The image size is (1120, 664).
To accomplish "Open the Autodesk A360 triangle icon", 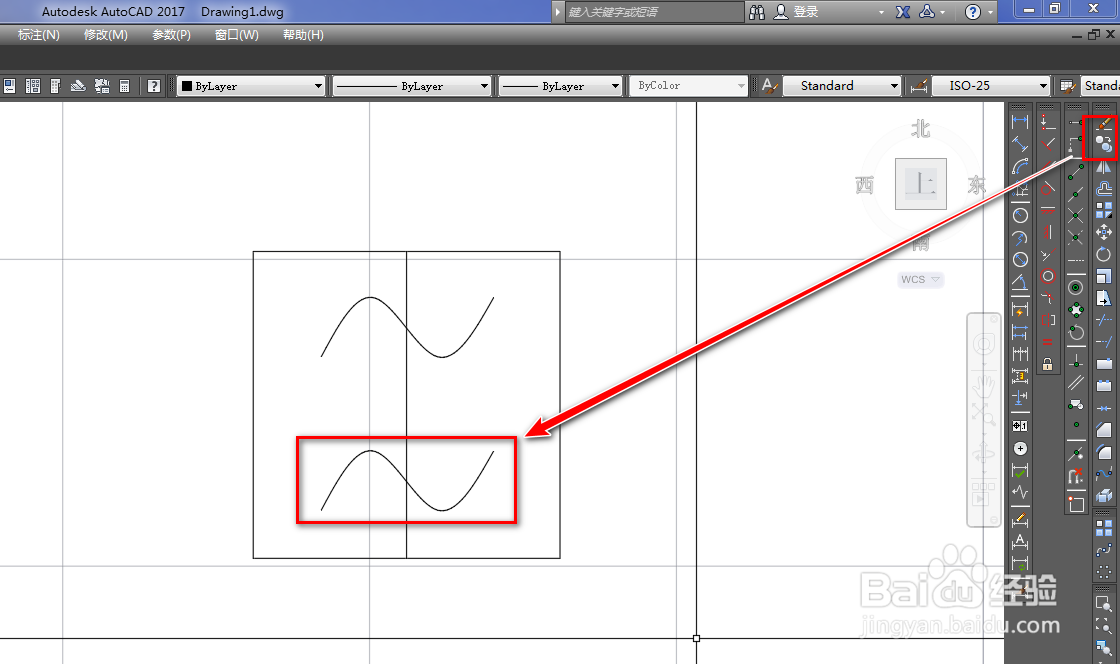I will 926,11.
